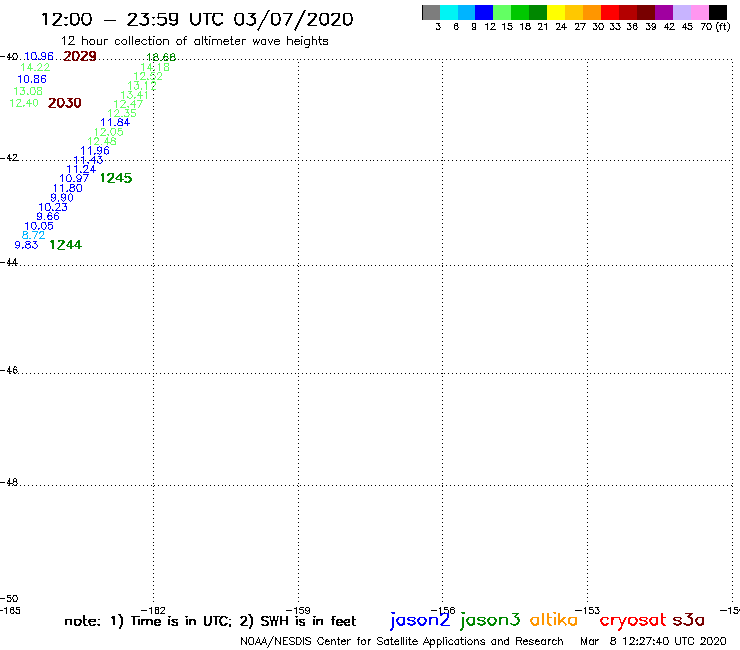The height and width of the screenshot is (650, 740).
Task: Click the 2030 pass time label
Action: point(65,103)
